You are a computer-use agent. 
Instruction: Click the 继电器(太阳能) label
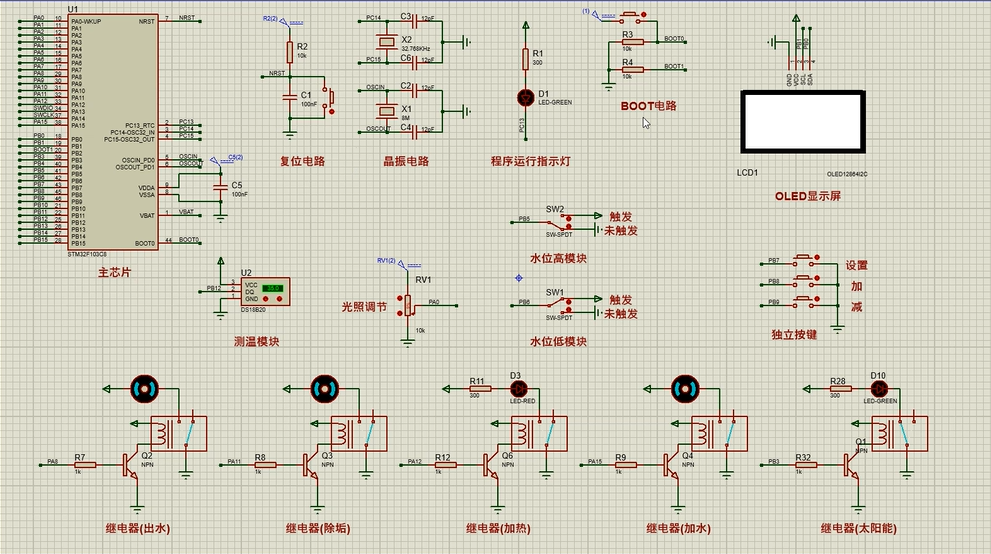859,528
